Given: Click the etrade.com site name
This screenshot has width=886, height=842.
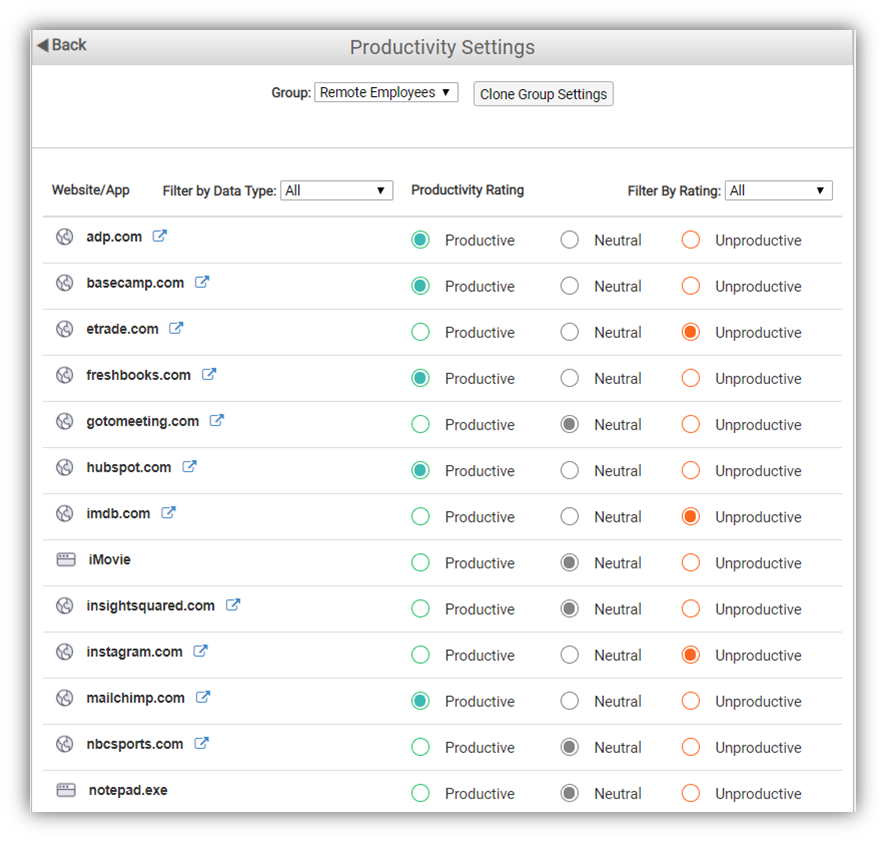Looking at the screenshot, I should 122,329.
